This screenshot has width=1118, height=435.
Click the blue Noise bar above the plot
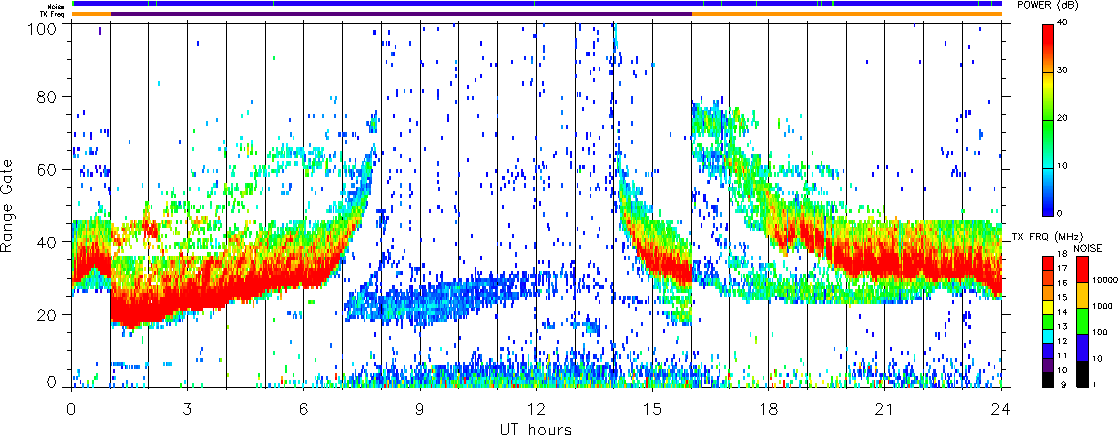(537, 4)
